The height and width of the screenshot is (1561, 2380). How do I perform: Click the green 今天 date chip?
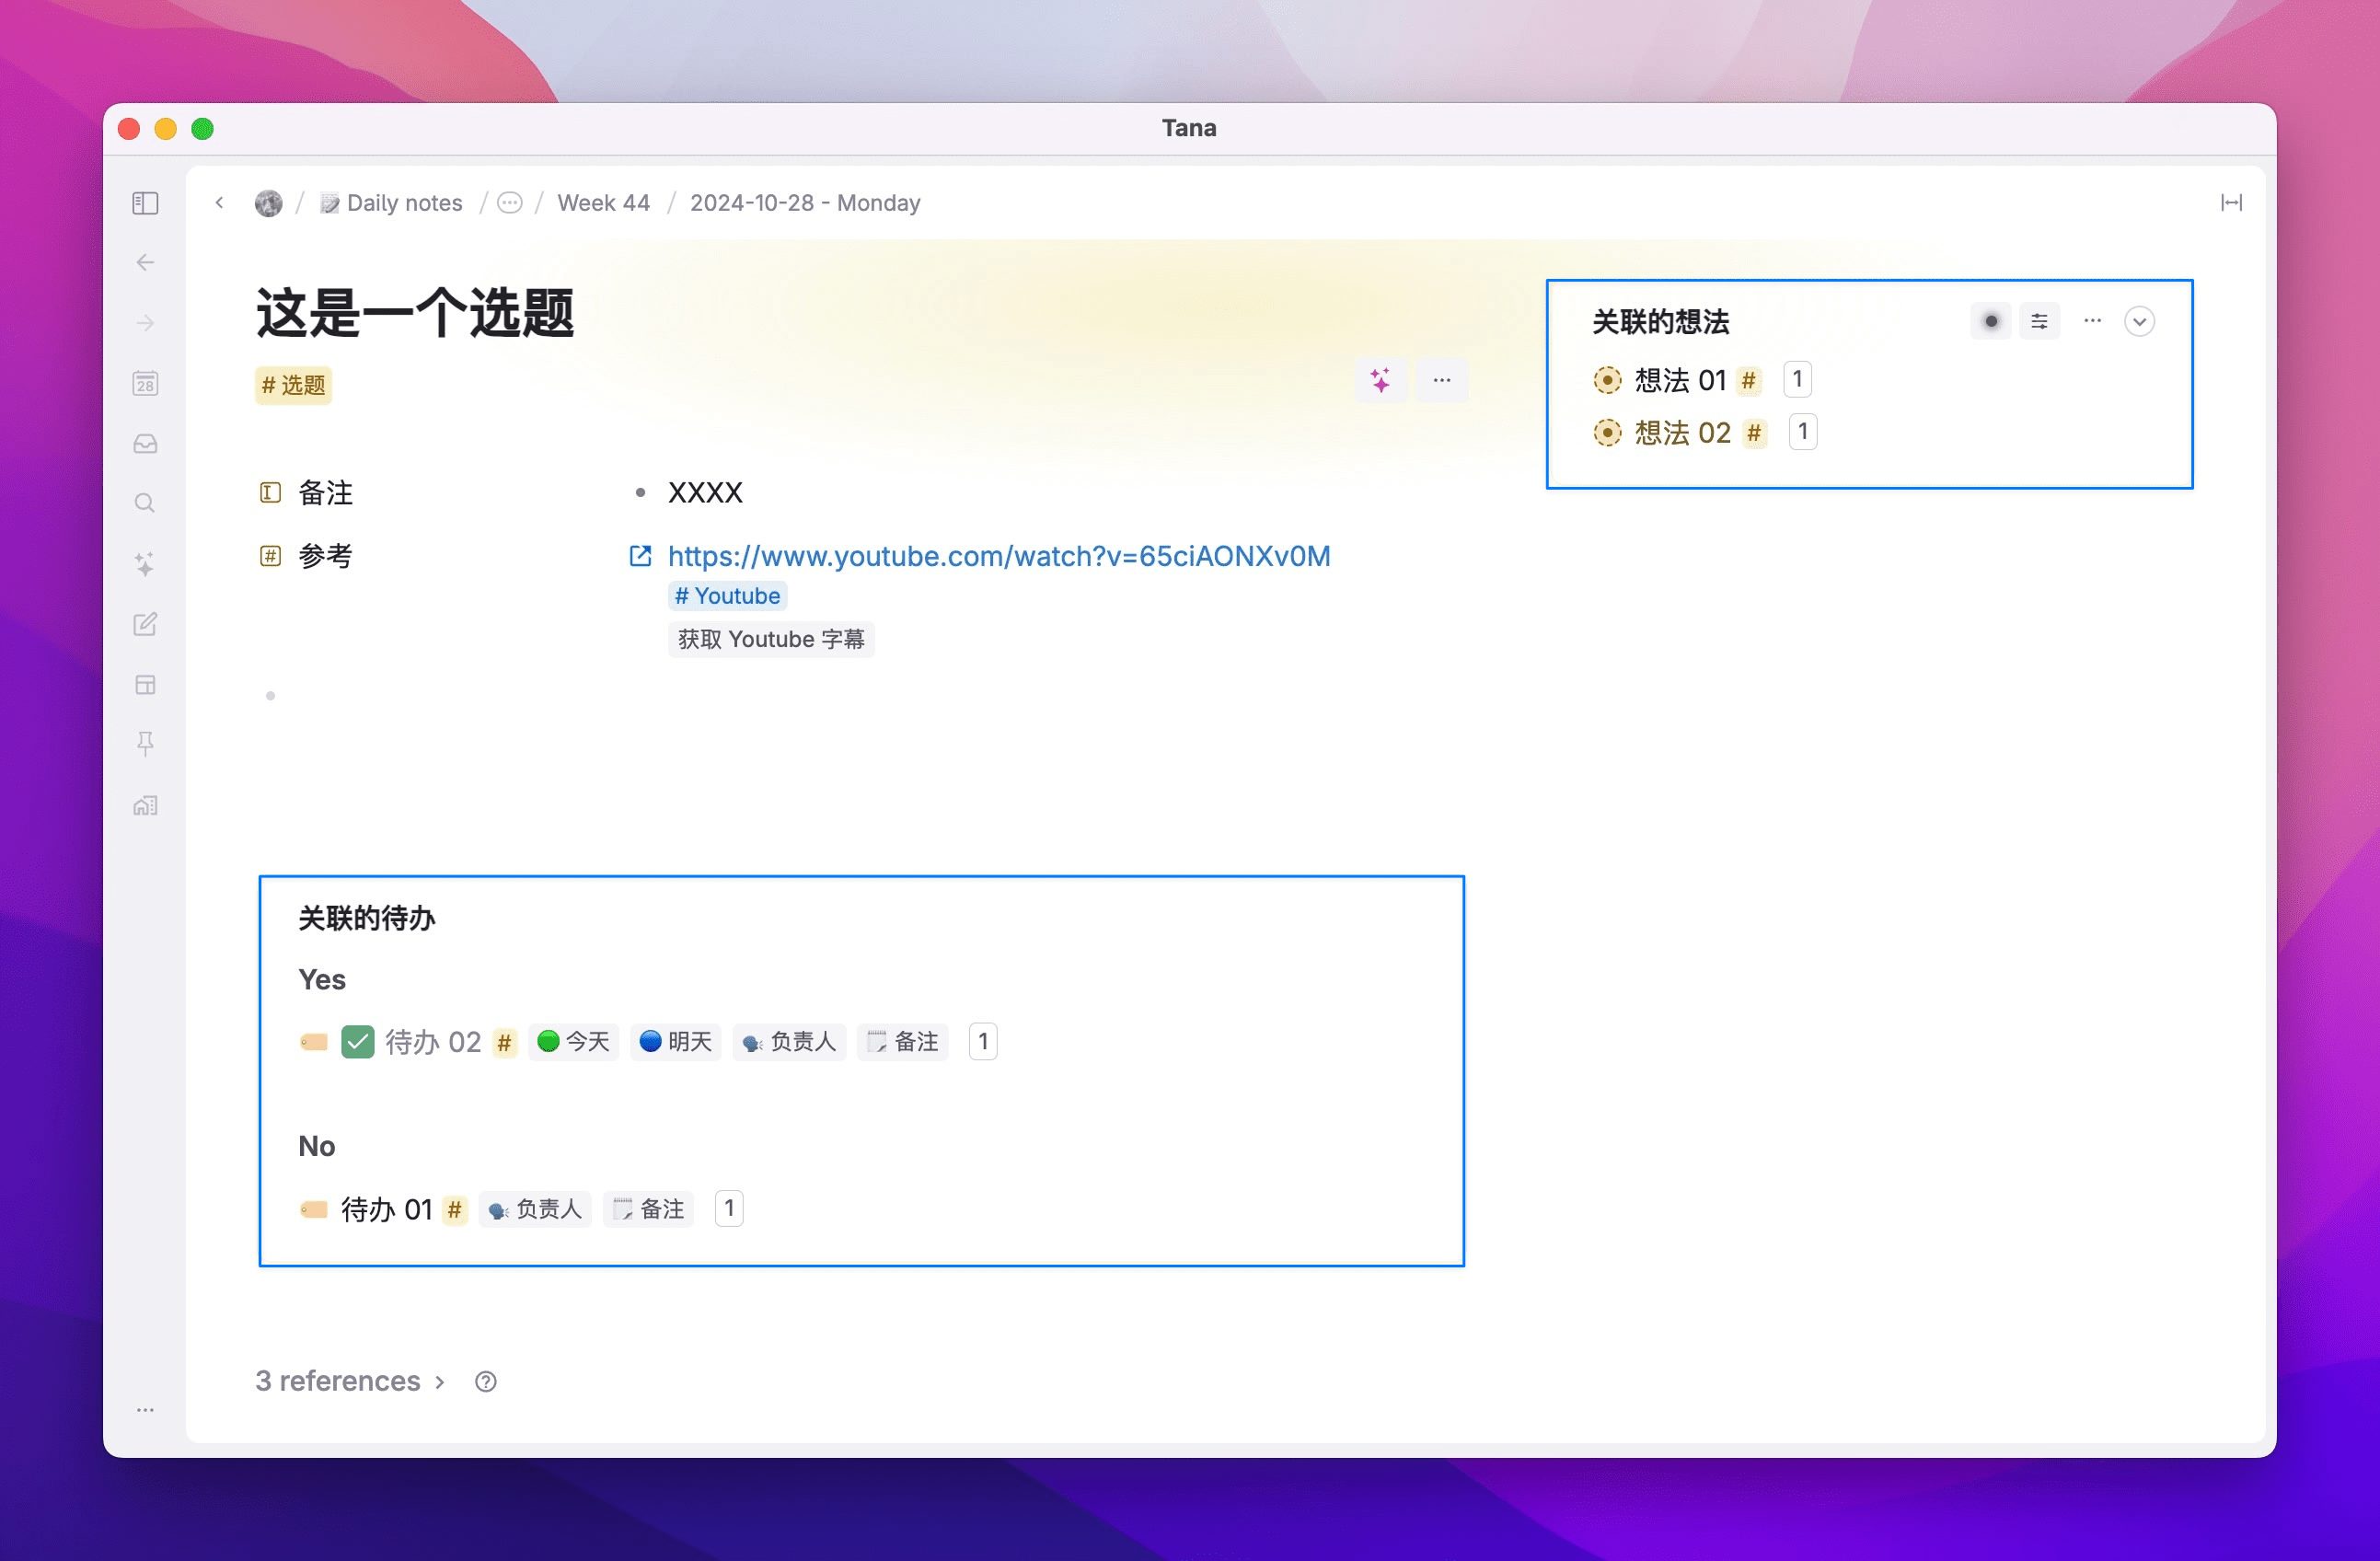(574, 1042)
